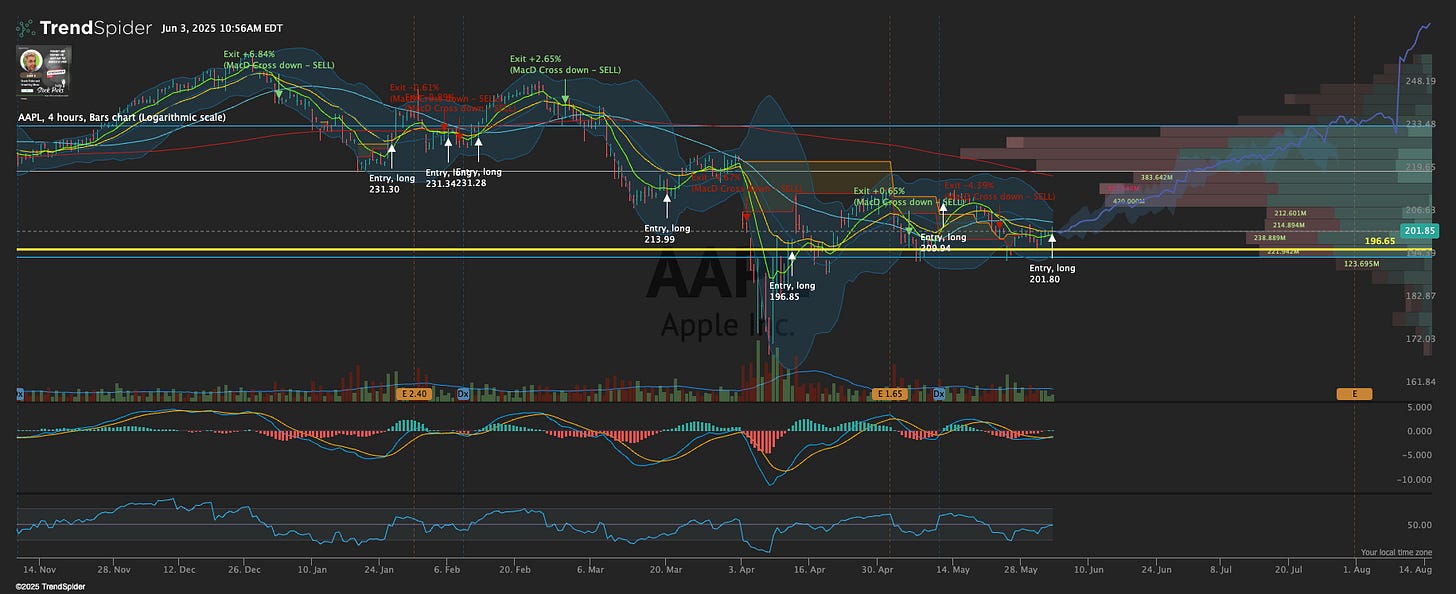Screen dimensions: 1456x594
Task: Click the '3. Apr' date on the time axis
Action: point(742,568)
